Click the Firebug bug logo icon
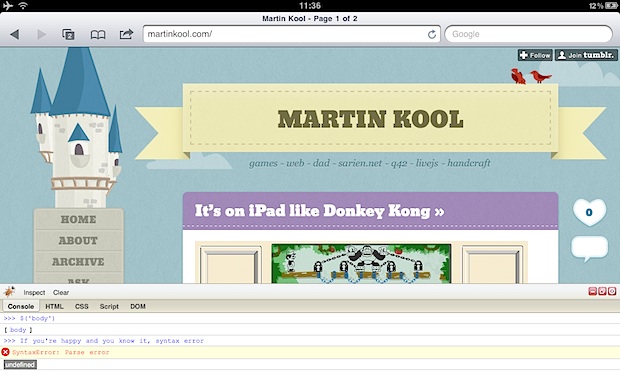This screenshot has width=620, height=376. (x=9, y=292)
